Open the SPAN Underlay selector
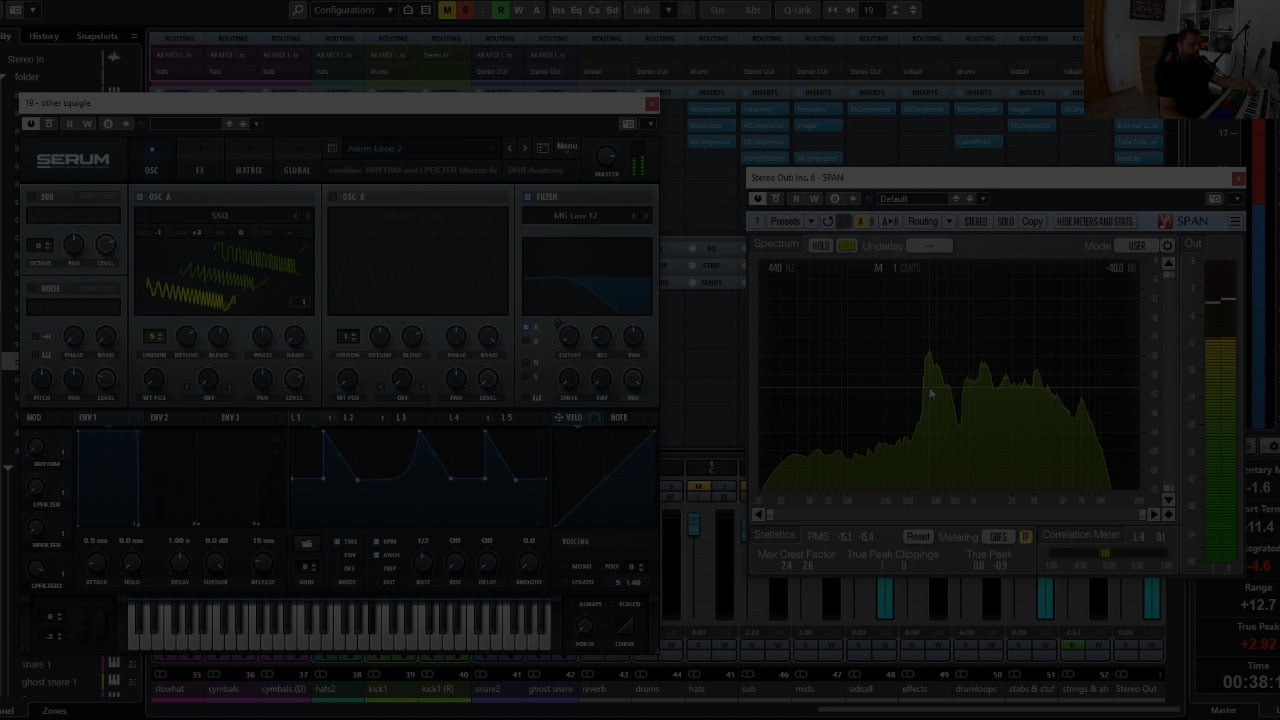This screenshot has height=720, width=1280. pos(929,246)
